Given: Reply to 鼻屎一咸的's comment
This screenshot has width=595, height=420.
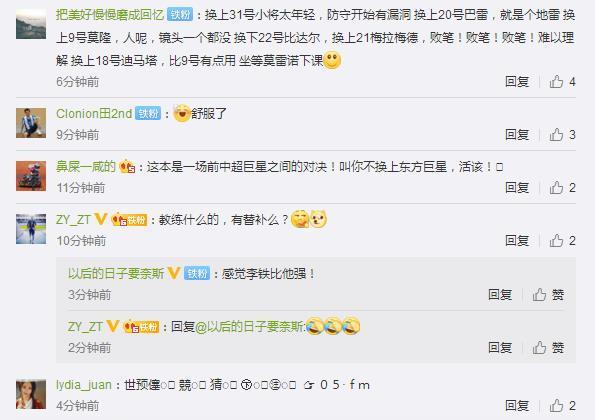Looking at the screenshot, I should pos(517,188).
